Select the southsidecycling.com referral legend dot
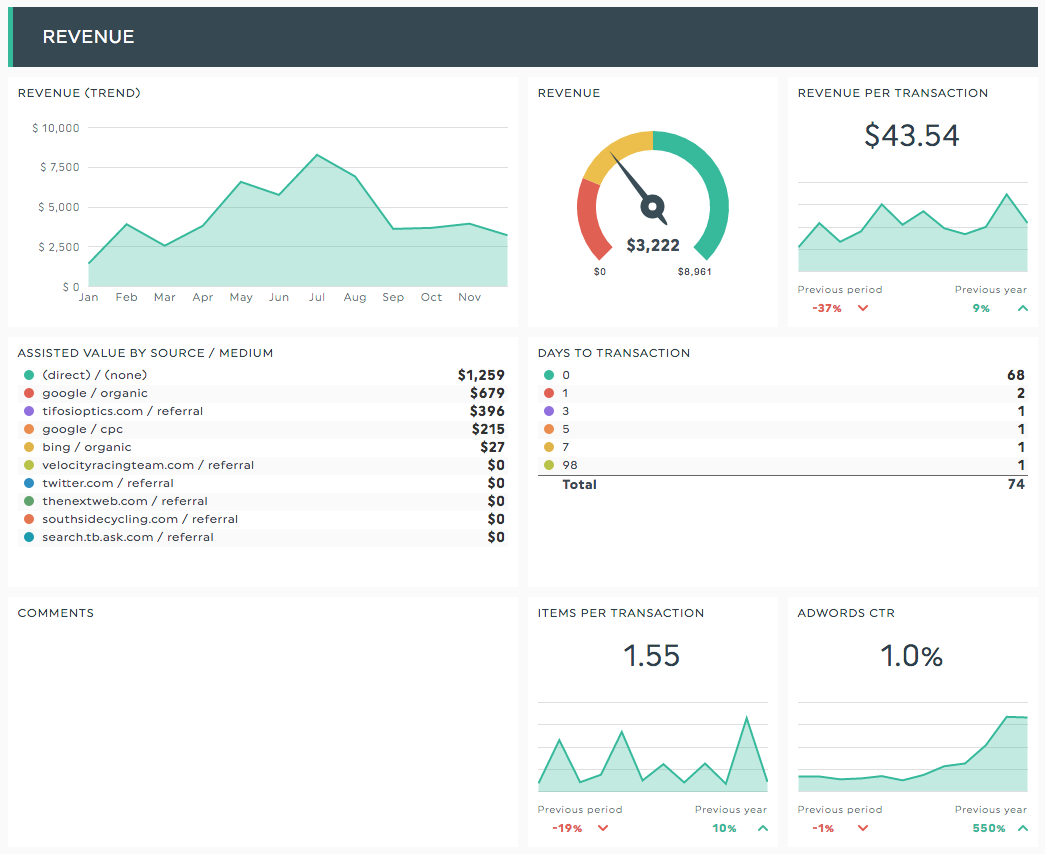1045x854 pixels. click(x=29, y=519)
